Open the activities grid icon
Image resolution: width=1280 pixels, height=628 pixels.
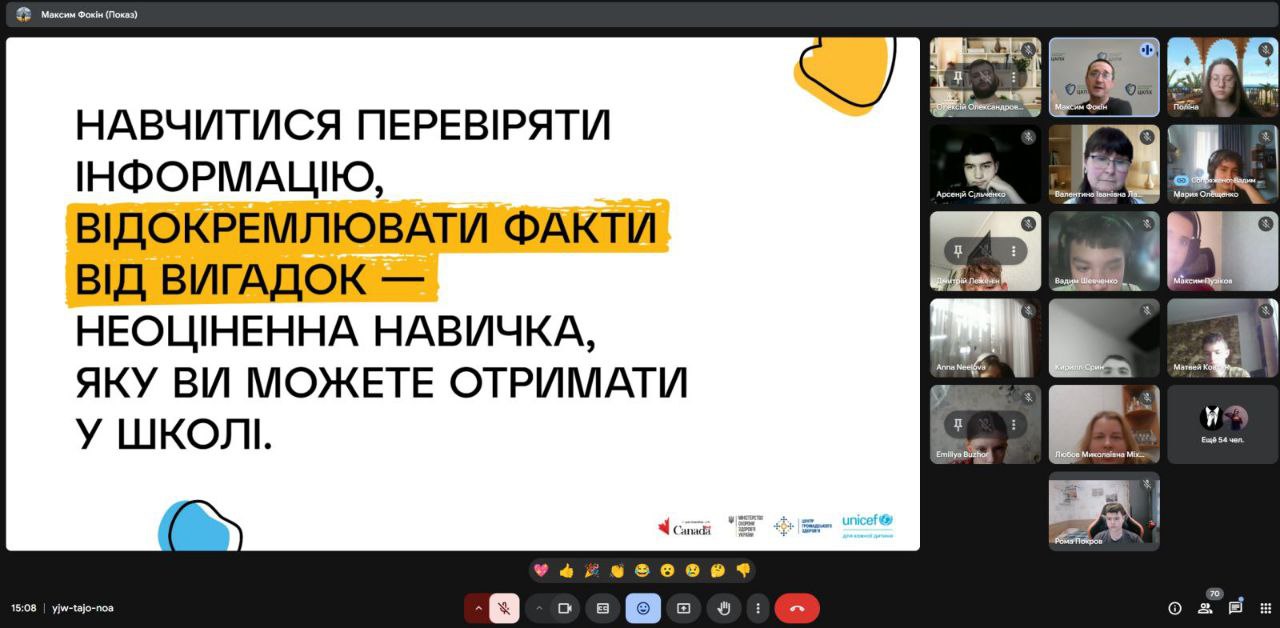(1266, 608)
